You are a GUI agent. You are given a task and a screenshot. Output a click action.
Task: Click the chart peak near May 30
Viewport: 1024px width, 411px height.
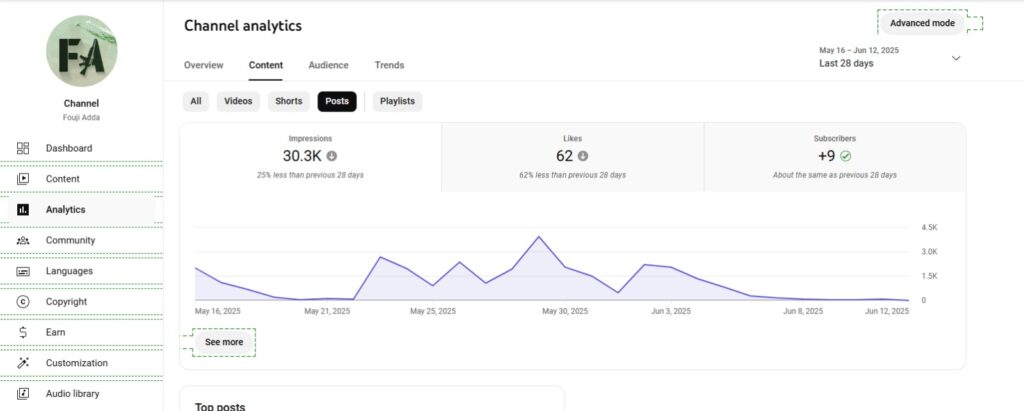click(539, 237)
